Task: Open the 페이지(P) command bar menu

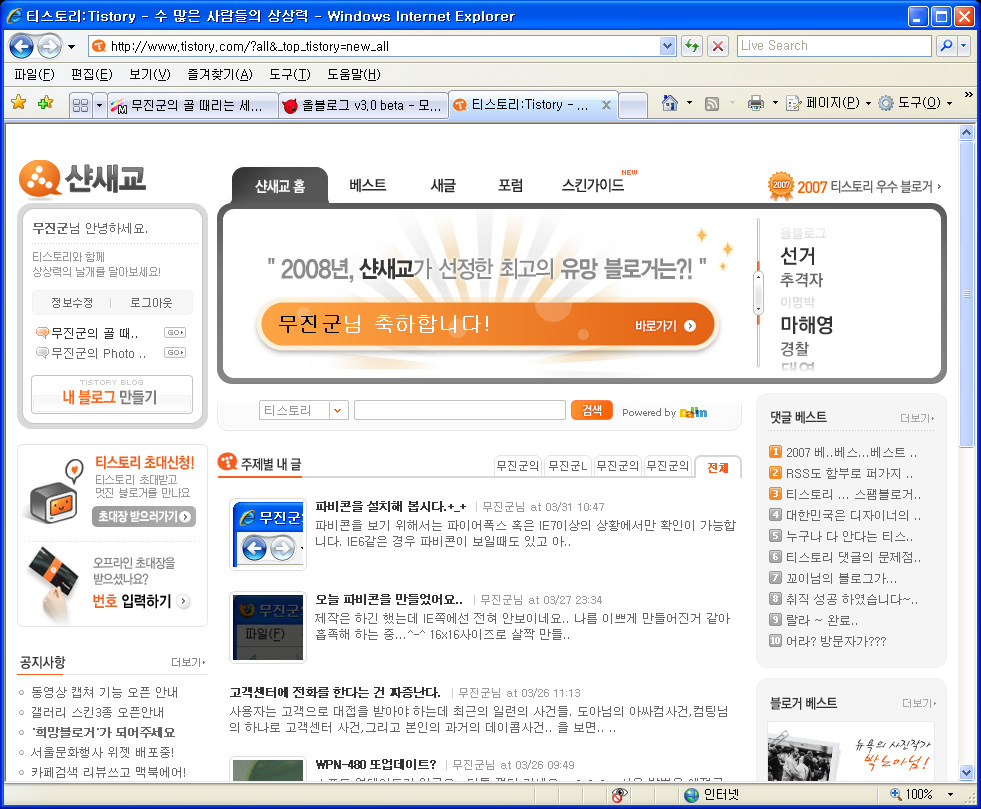Action: pos(828,103)
